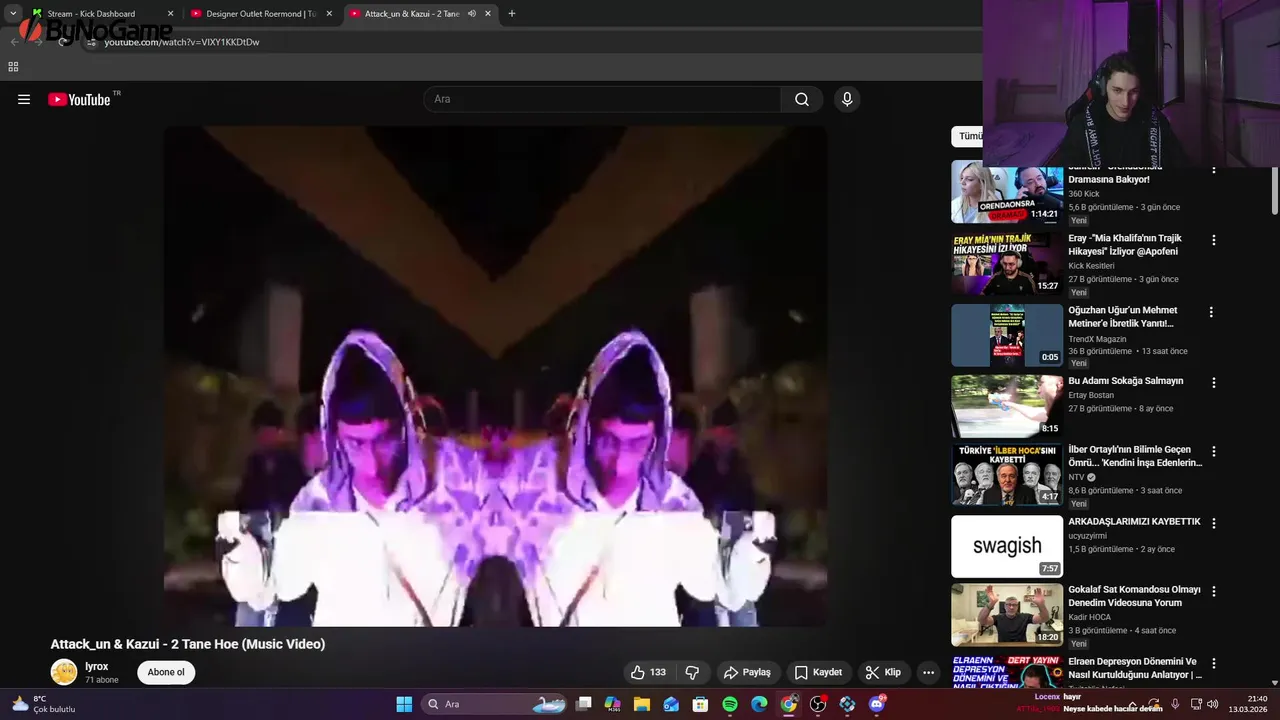Open the 360 Kick video thumbnail 1:14:21

pyautogui.click(x=1006, y=192)
